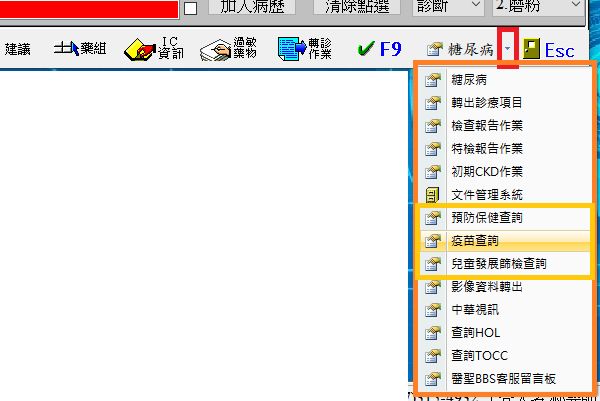Click the 糖尿病 toolbar button

point(461,48)
